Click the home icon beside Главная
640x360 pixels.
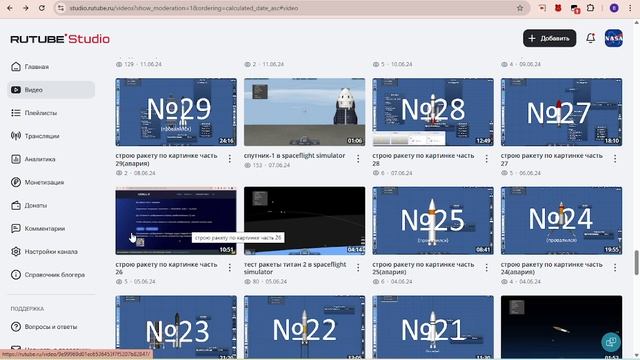16,67
